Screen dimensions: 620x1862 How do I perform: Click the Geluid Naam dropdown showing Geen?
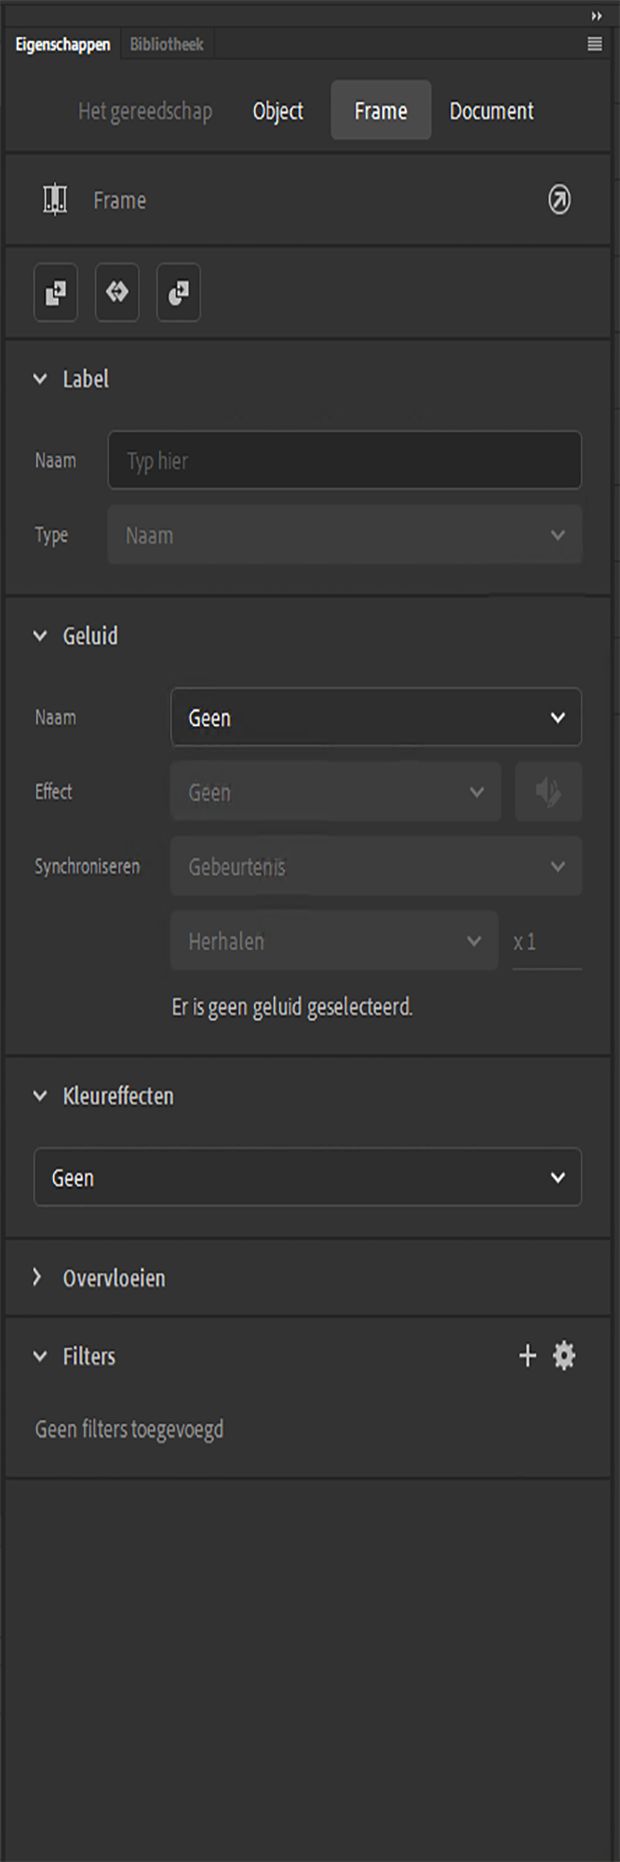coord(375,717)
